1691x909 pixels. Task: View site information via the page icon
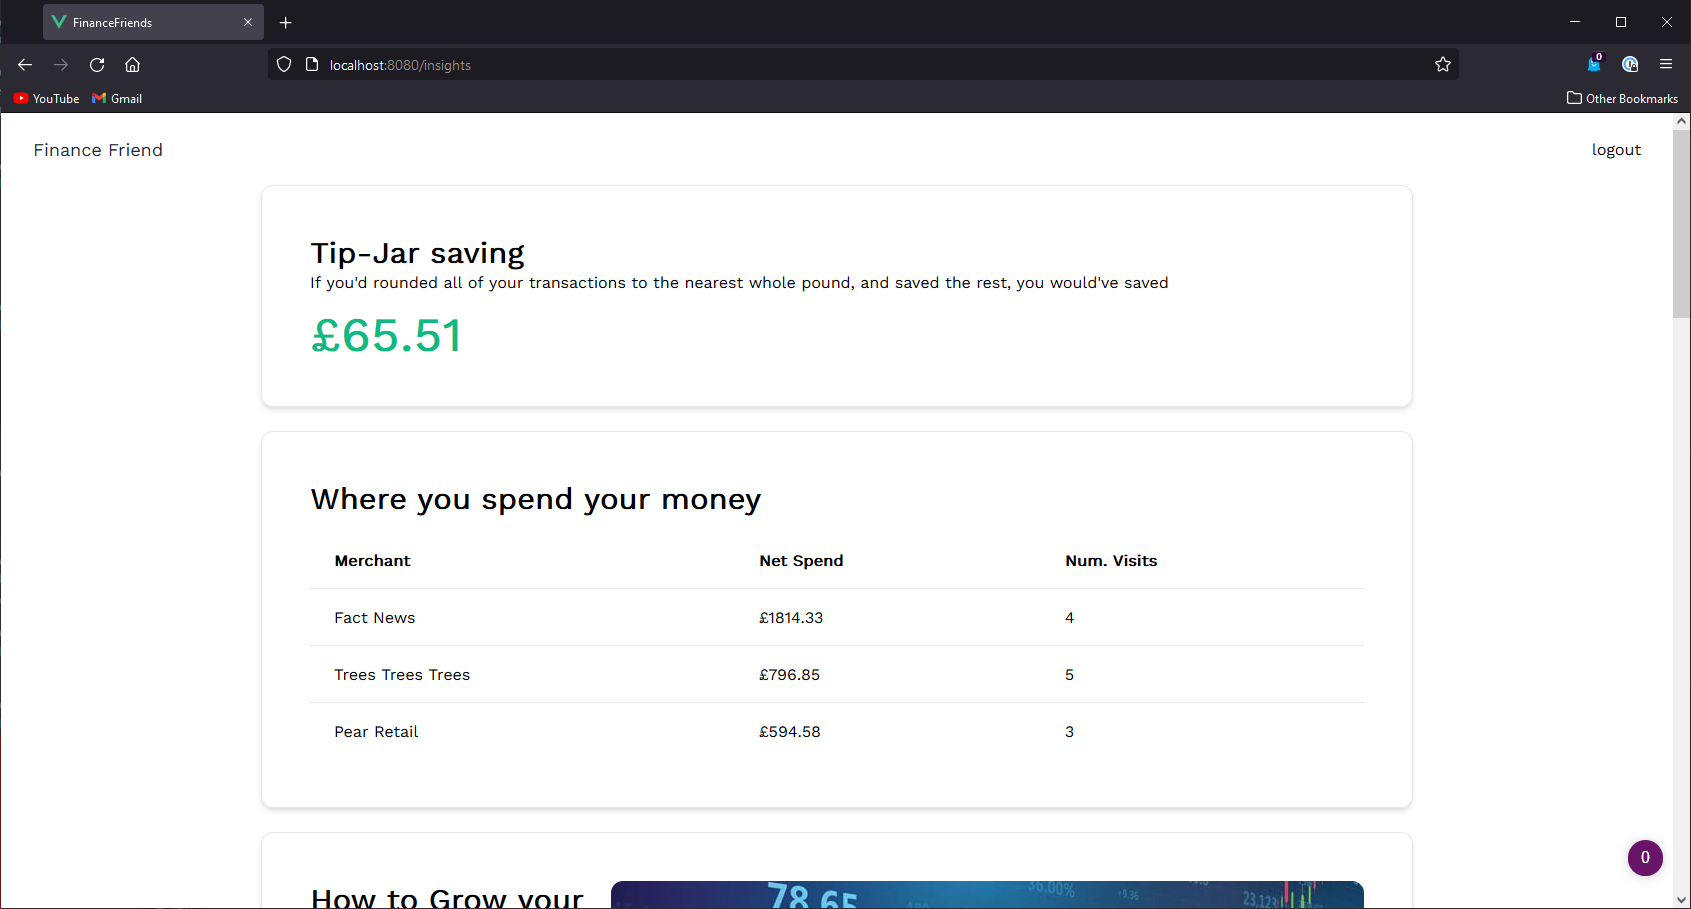(312, 64)
